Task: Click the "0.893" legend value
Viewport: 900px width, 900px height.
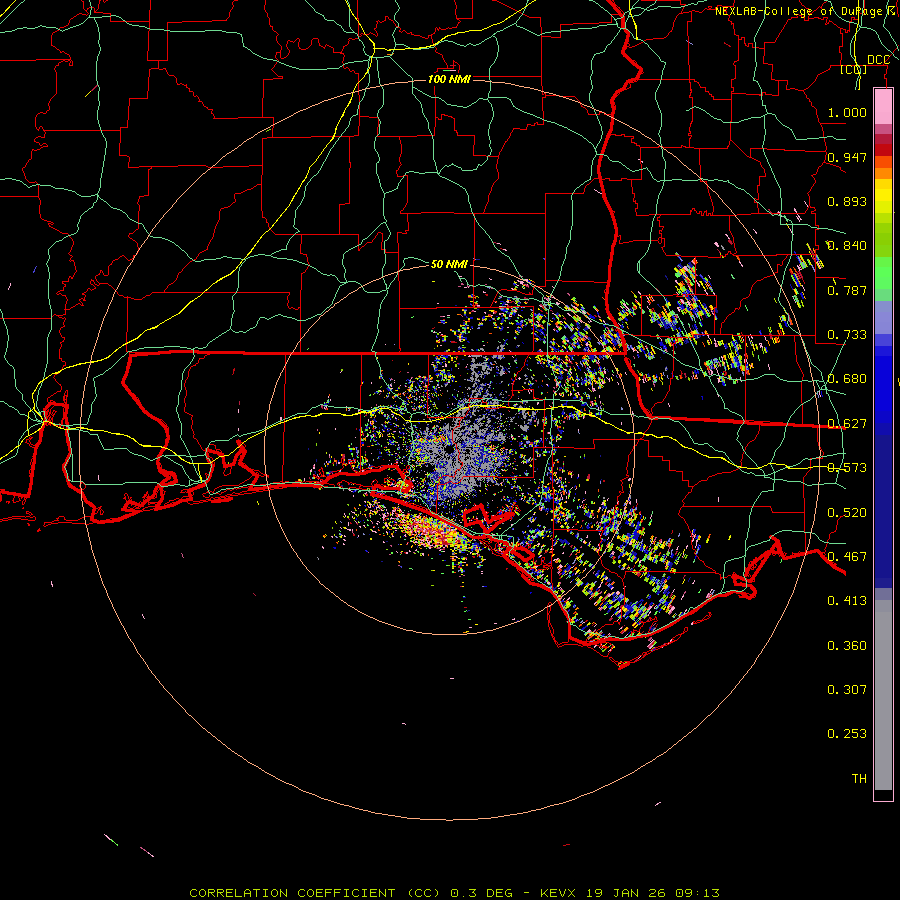Action: tap(847, 201)
